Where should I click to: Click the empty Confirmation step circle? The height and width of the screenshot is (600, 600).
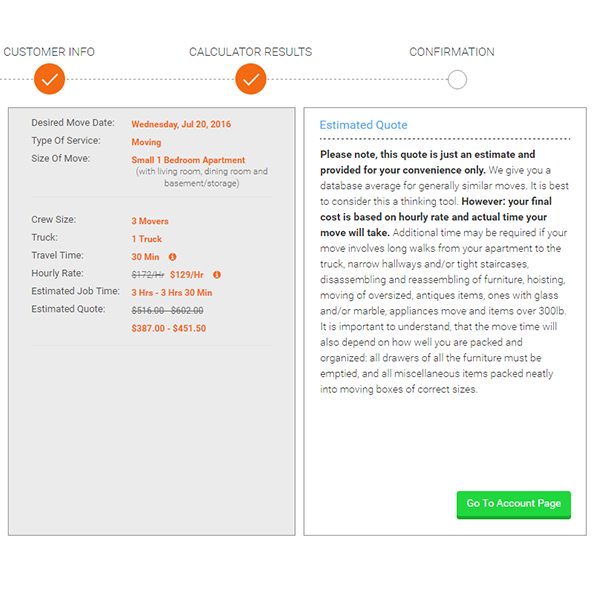point(457,79)
